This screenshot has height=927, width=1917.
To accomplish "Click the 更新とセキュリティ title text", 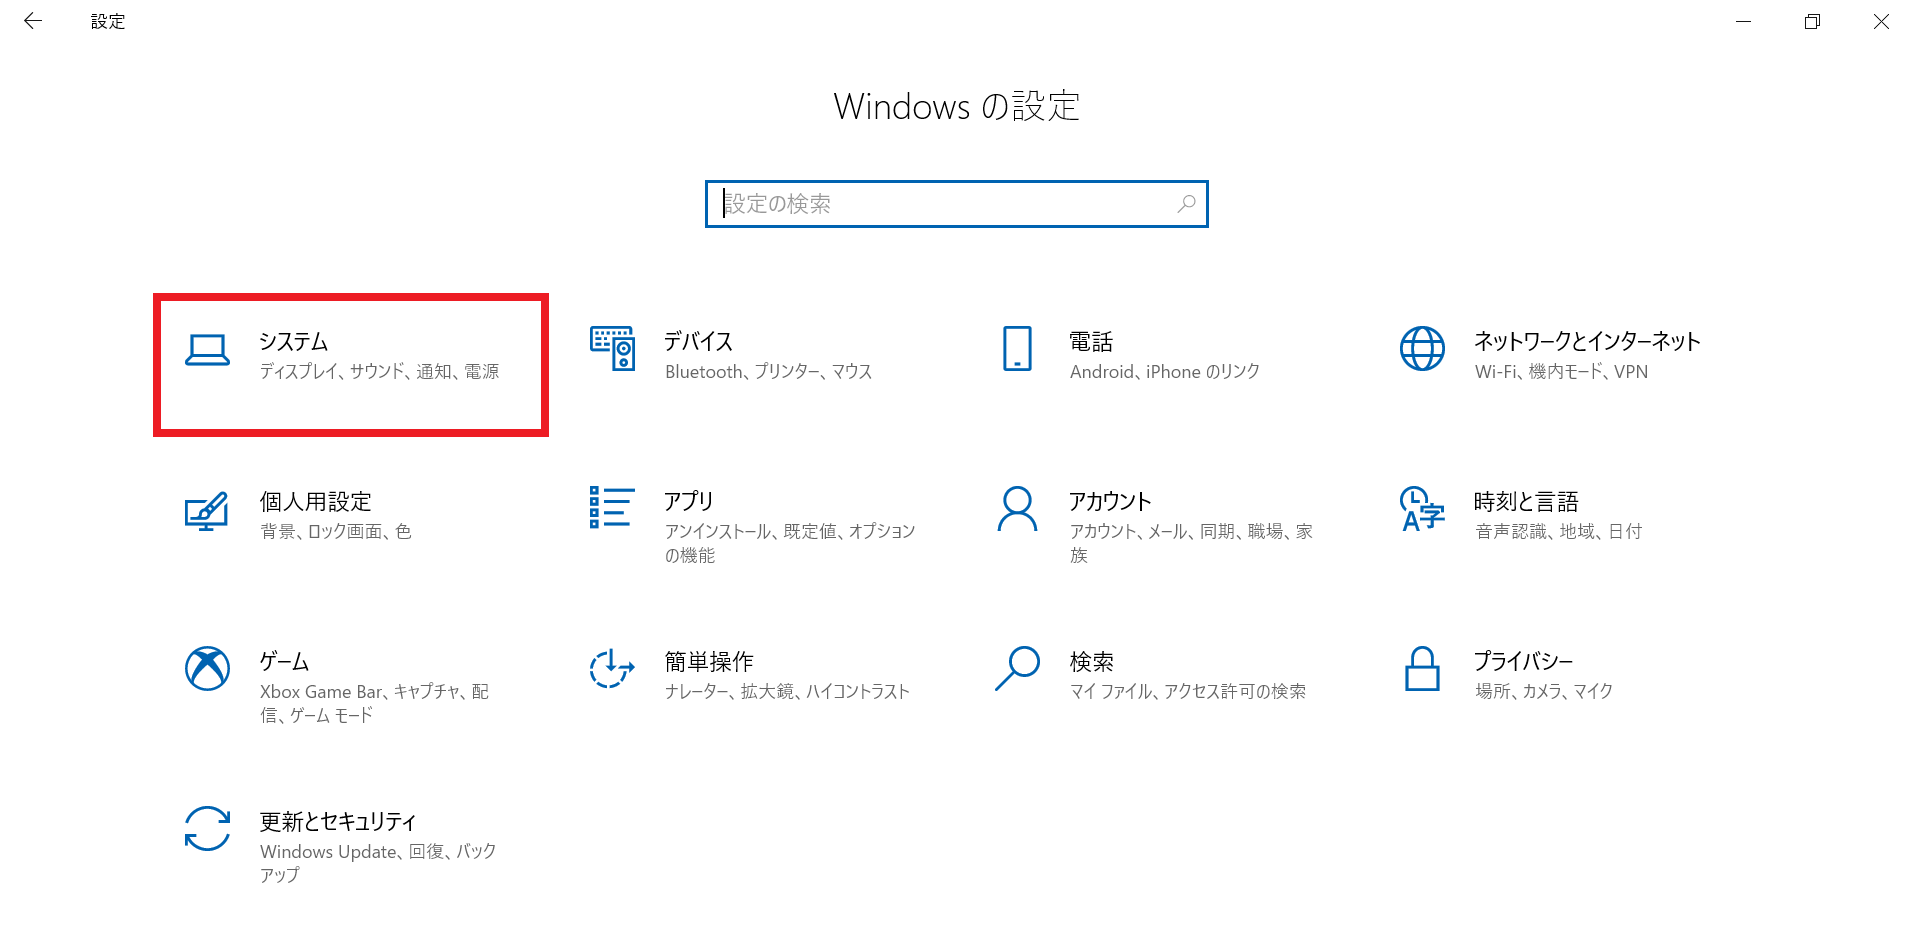I will click(x=338, y=822).
